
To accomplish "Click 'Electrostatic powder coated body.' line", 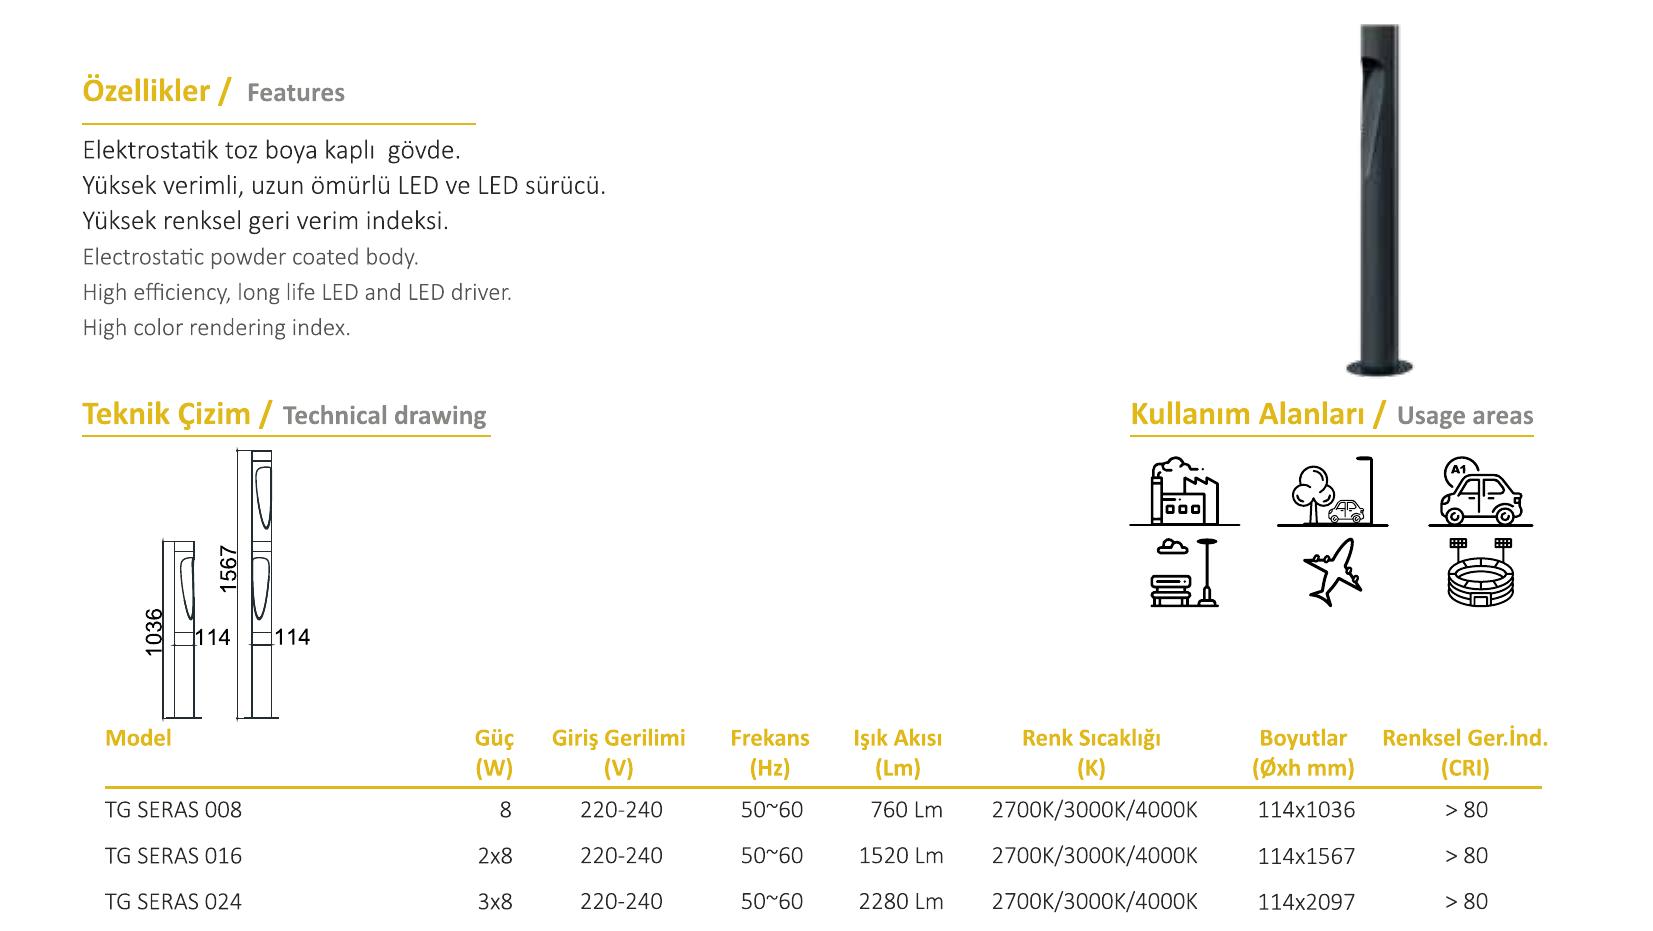I will pos(250,257).
